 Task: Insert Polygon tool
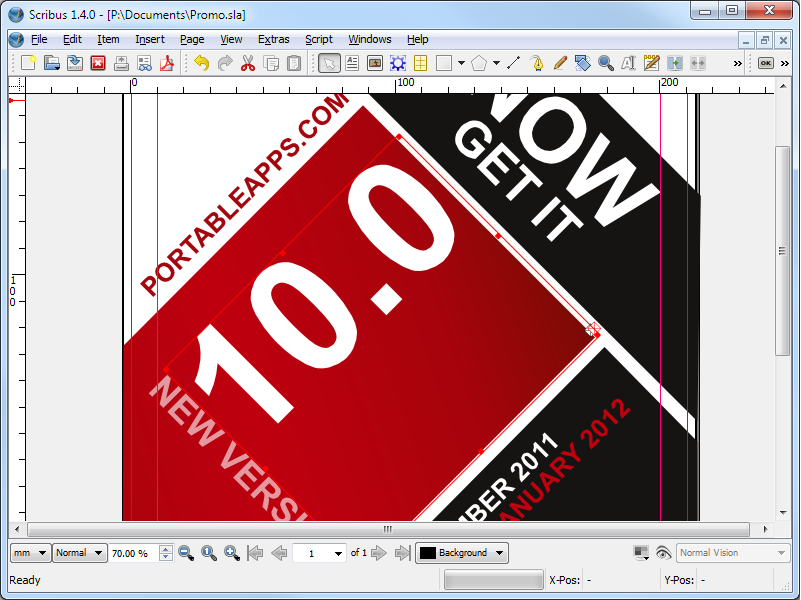pos(479,63)
